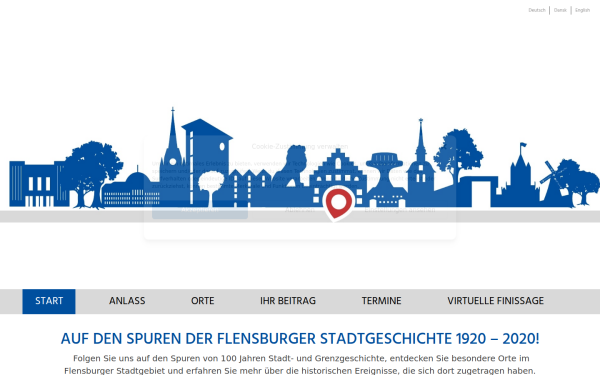The image size is (600, 375).
Task: Click the red map pin marker
Action: (x=338, y=204)
